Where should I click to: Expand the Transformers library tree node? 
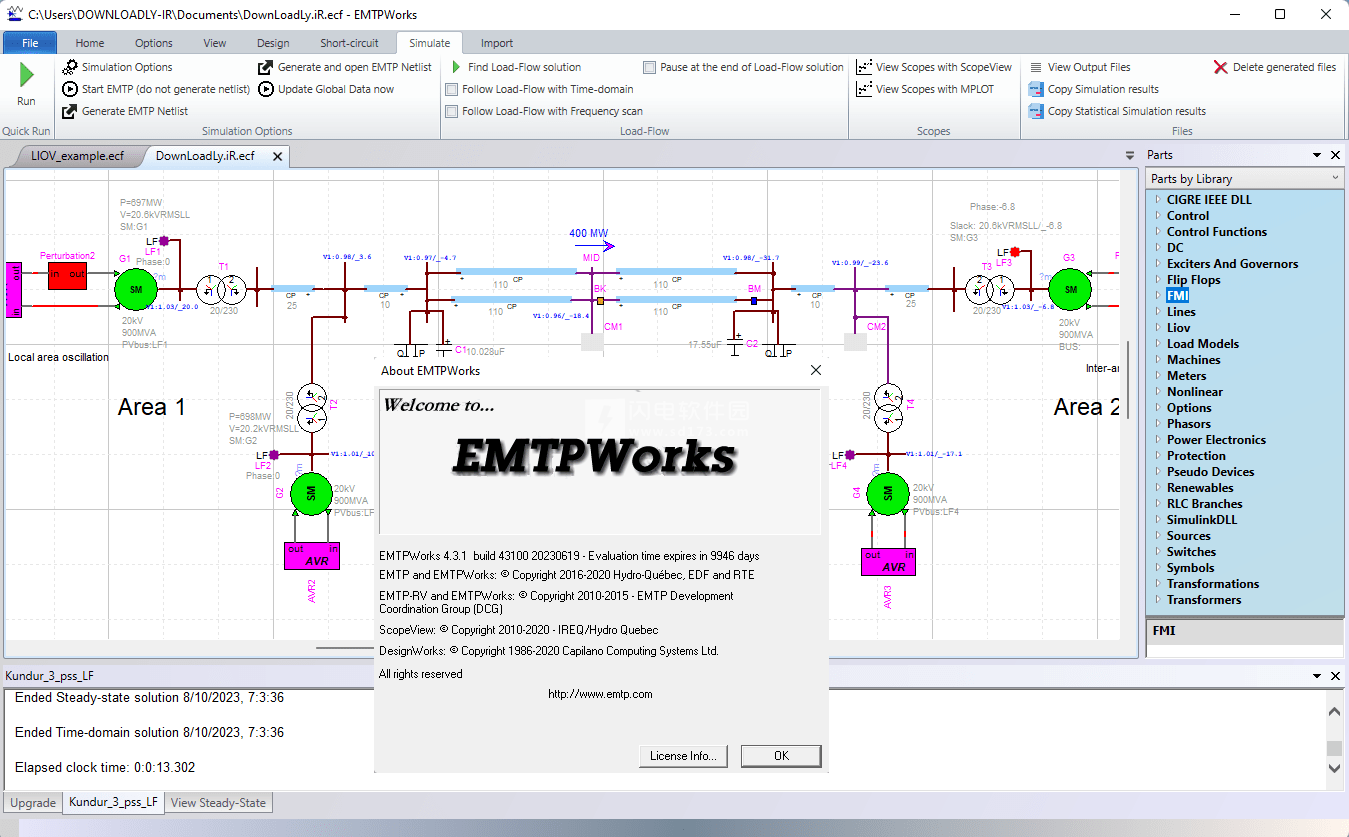coord(1158,600)
